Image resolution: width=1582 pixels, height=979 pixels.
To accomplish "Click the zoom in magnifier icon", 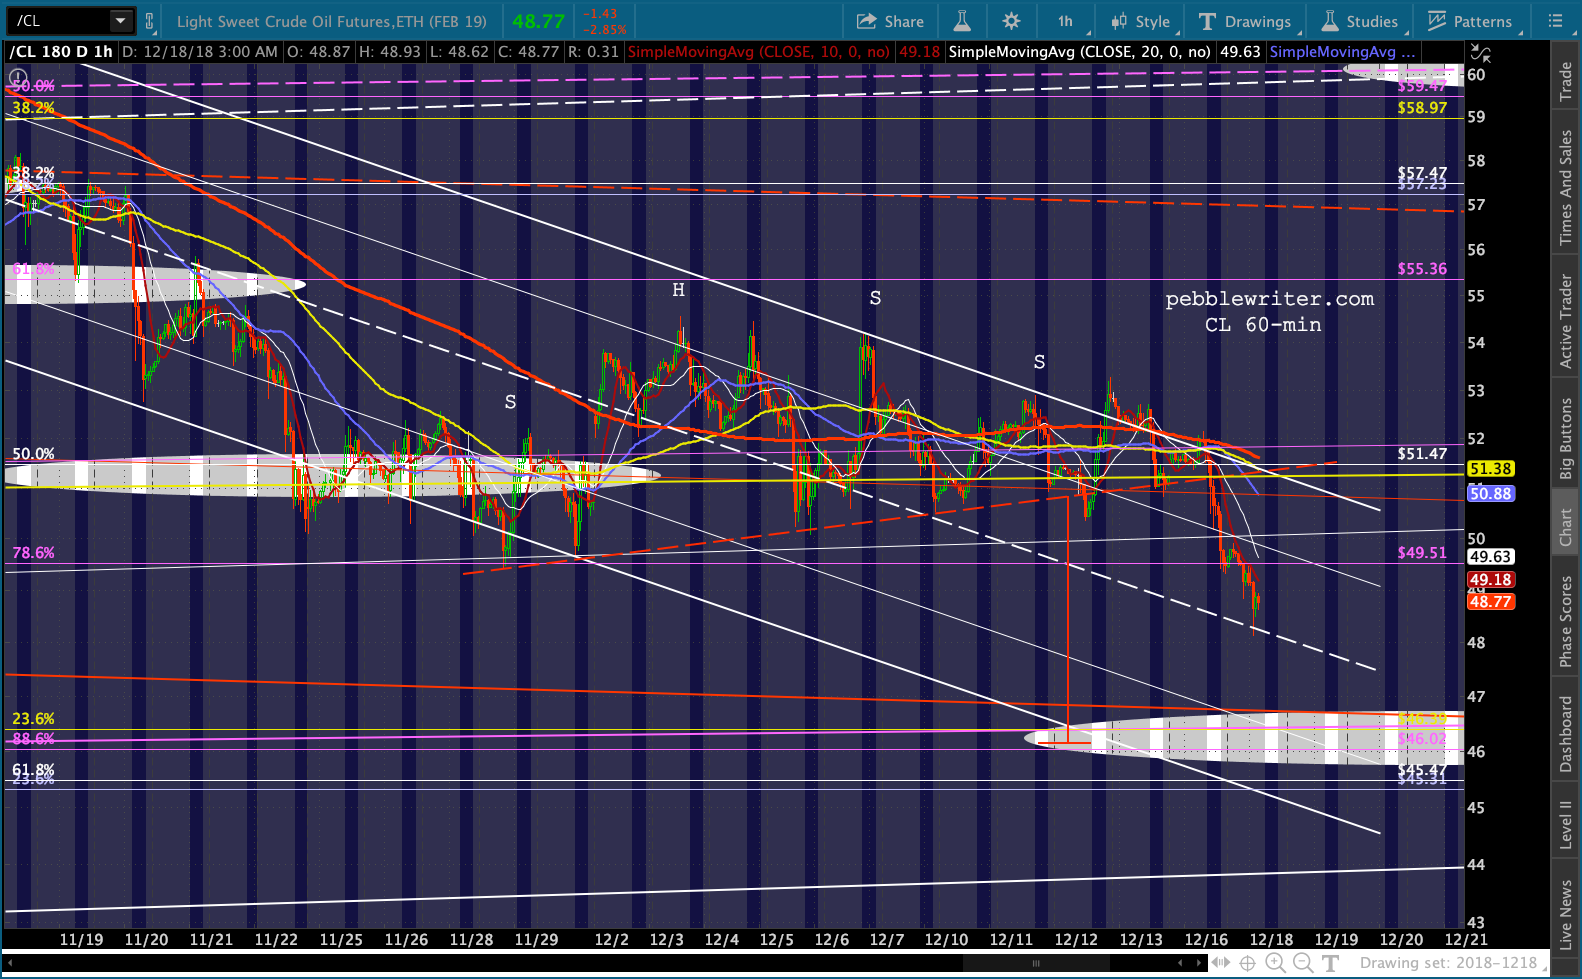I will pos(1276,963).
